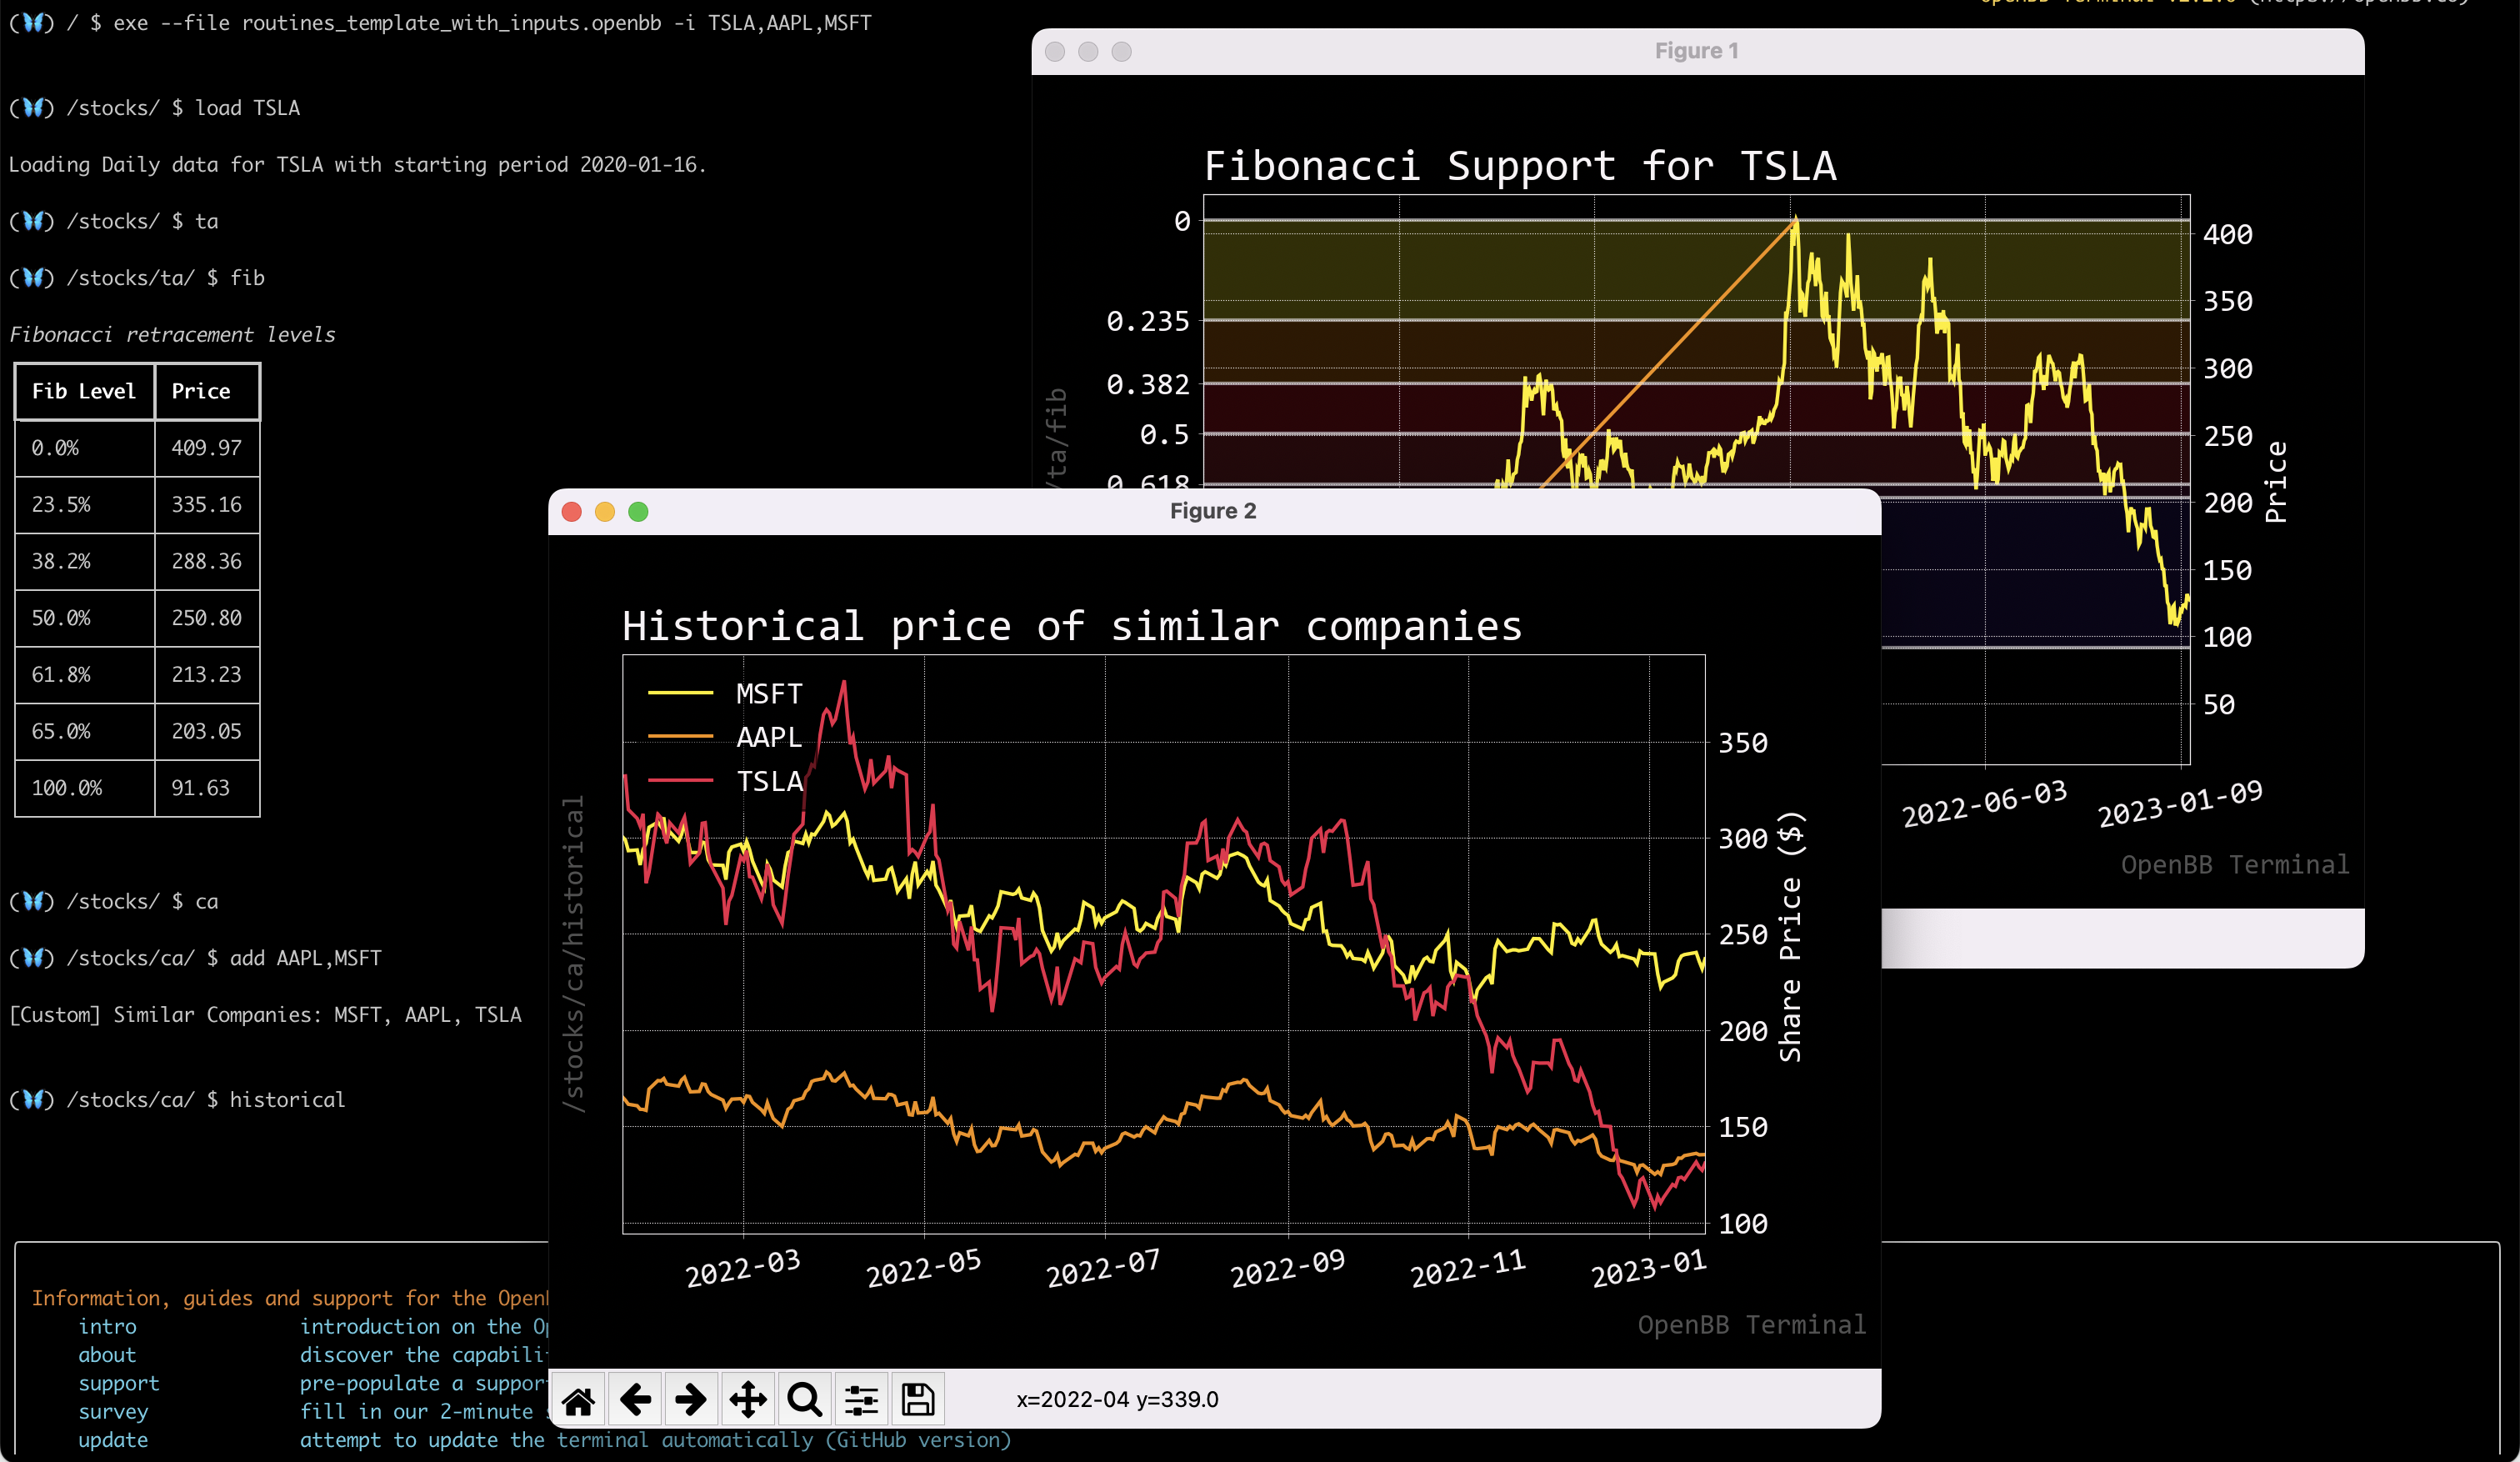Click the 'load TSLA' command line in terminal
Image resolution: width=2520 pixels, height=1462 pixels.
(155, 108)
